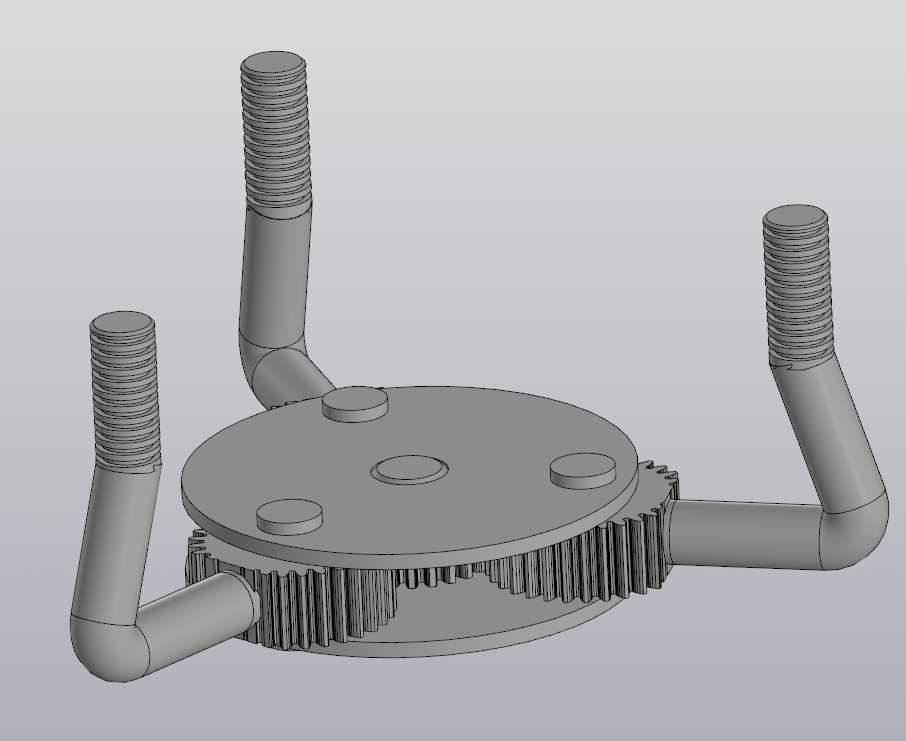Click the top end face of the right rod

[x=795, y=218]
